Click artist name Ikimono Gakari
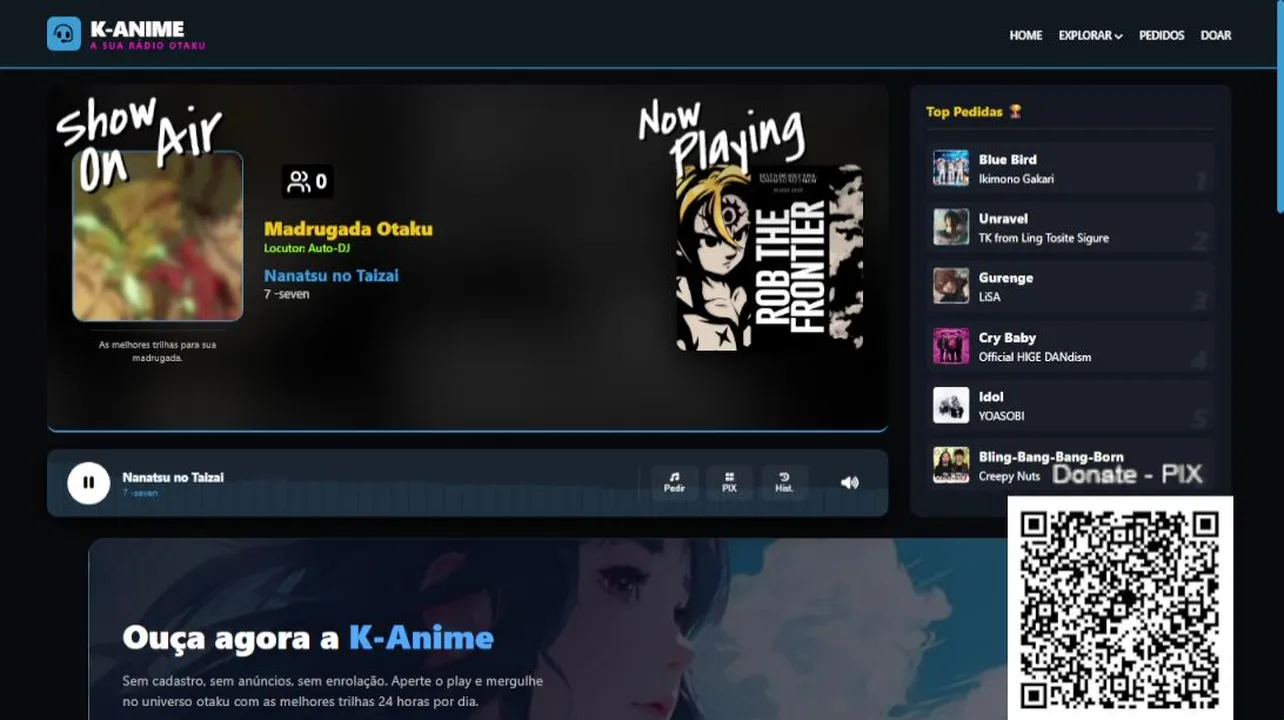 [1016, 179]
